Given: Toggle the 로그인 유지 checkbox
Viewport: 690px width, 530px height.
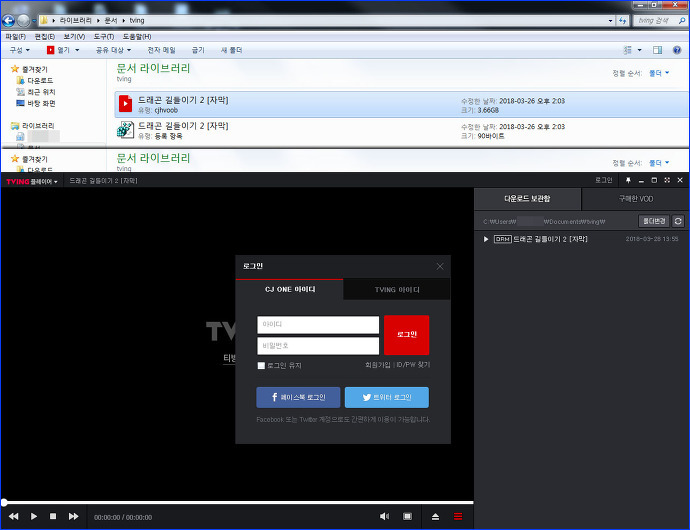Looking at the screenshot, I should coord(261,365).
